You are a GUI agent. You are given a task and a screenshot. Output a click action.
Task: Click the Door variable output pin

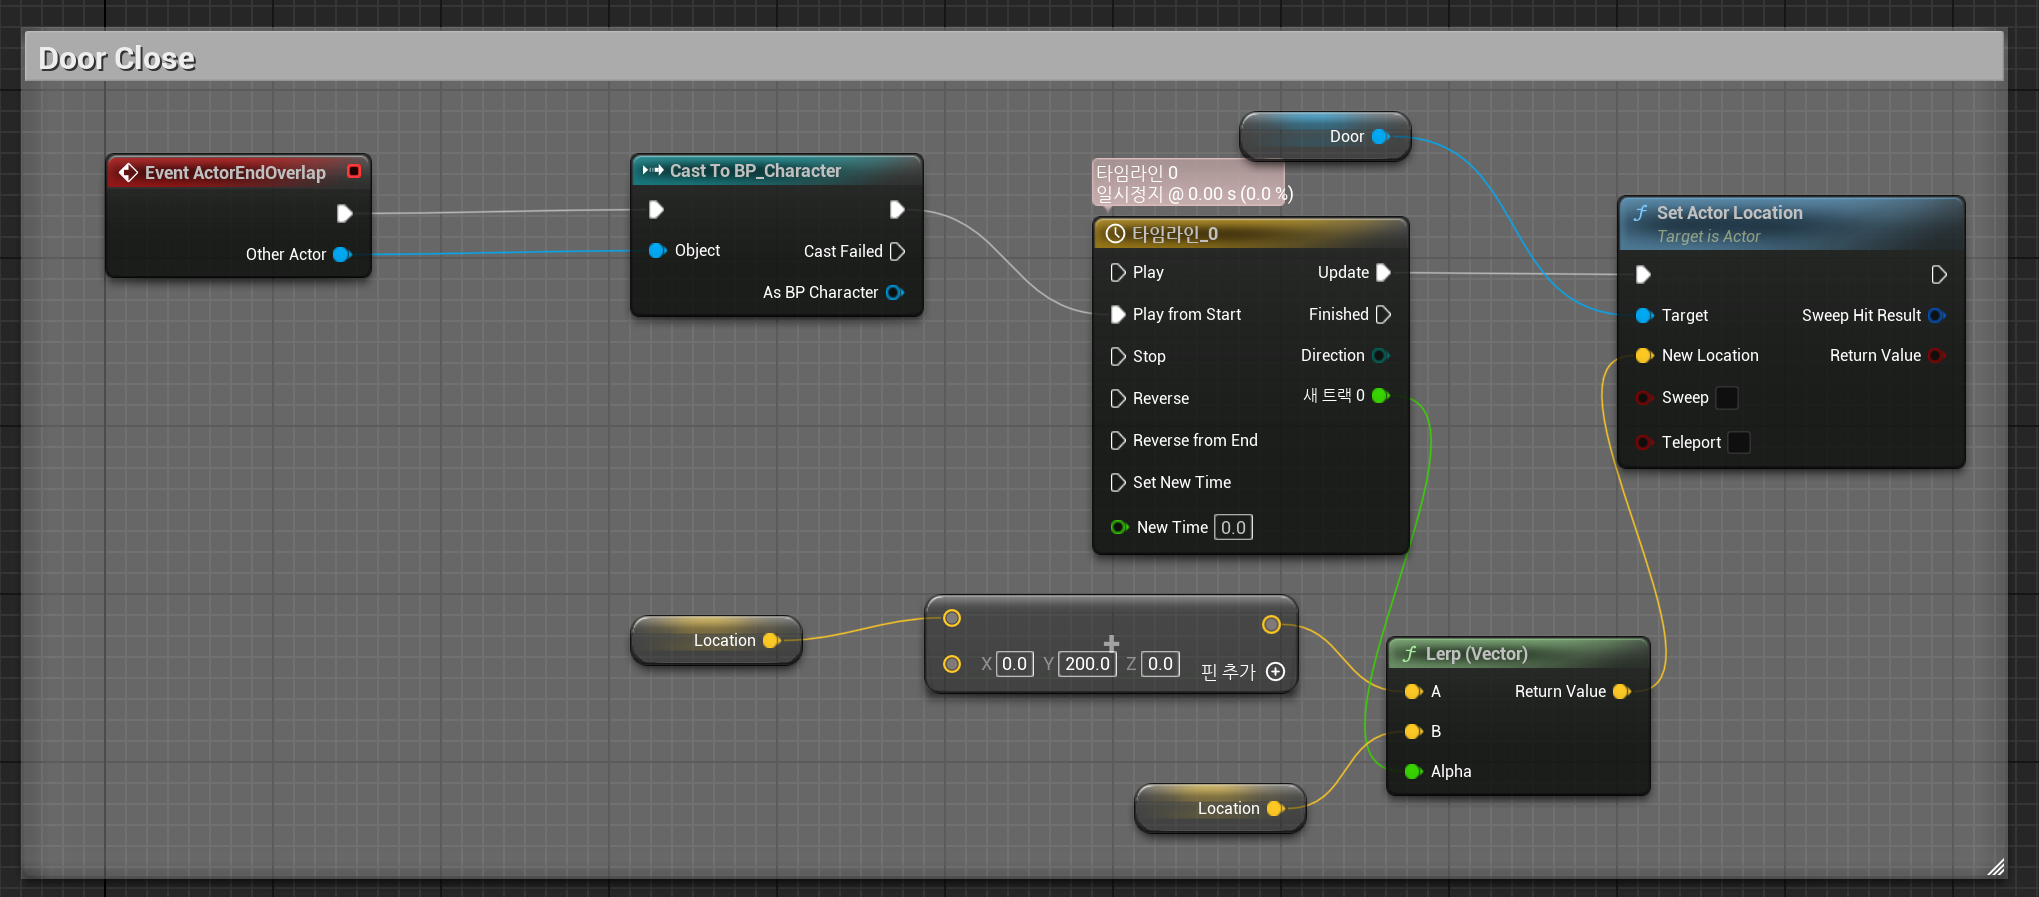1381,136
